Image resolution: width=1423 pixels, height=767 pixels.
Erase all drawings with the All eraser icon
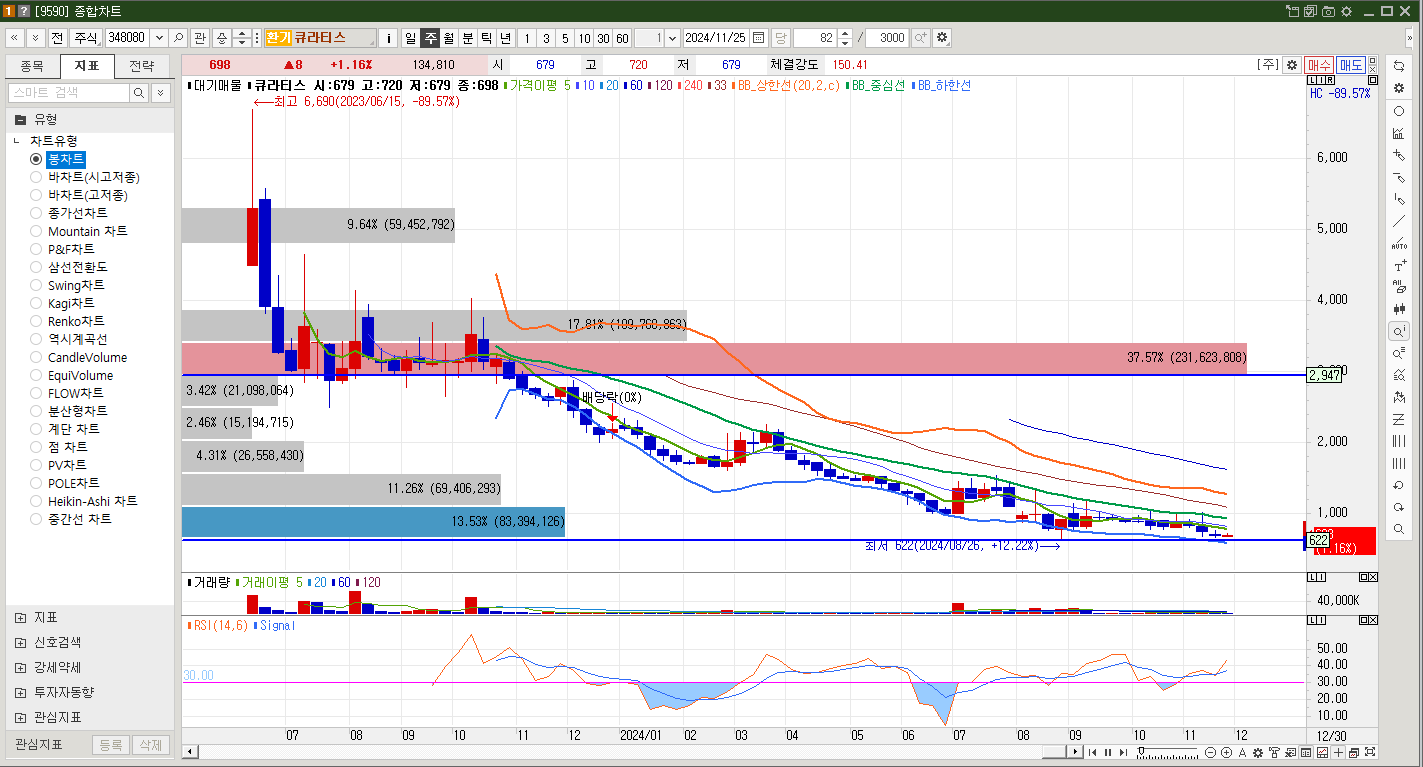(1398, 287)
